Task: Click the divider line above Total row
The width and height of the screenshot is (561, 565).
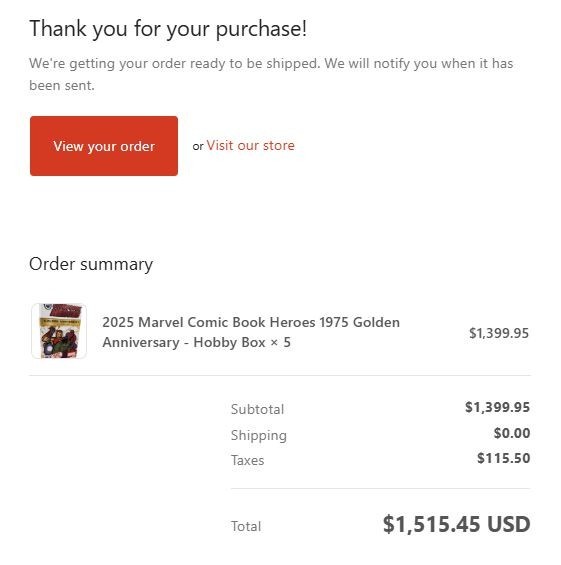Action: (x=380, y=489)
